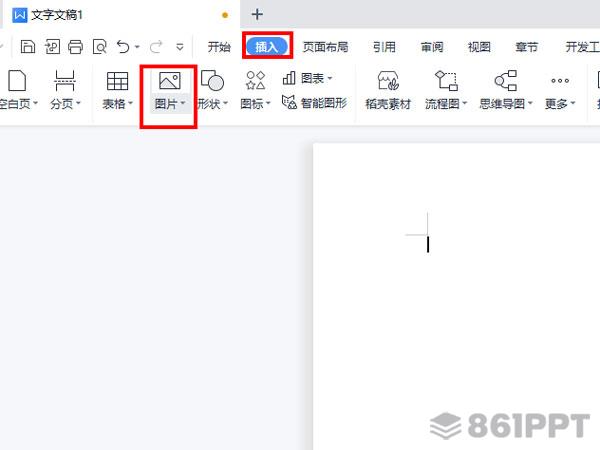
Task: Switch to the 开始 tab
Action: [x=219, y=47]
